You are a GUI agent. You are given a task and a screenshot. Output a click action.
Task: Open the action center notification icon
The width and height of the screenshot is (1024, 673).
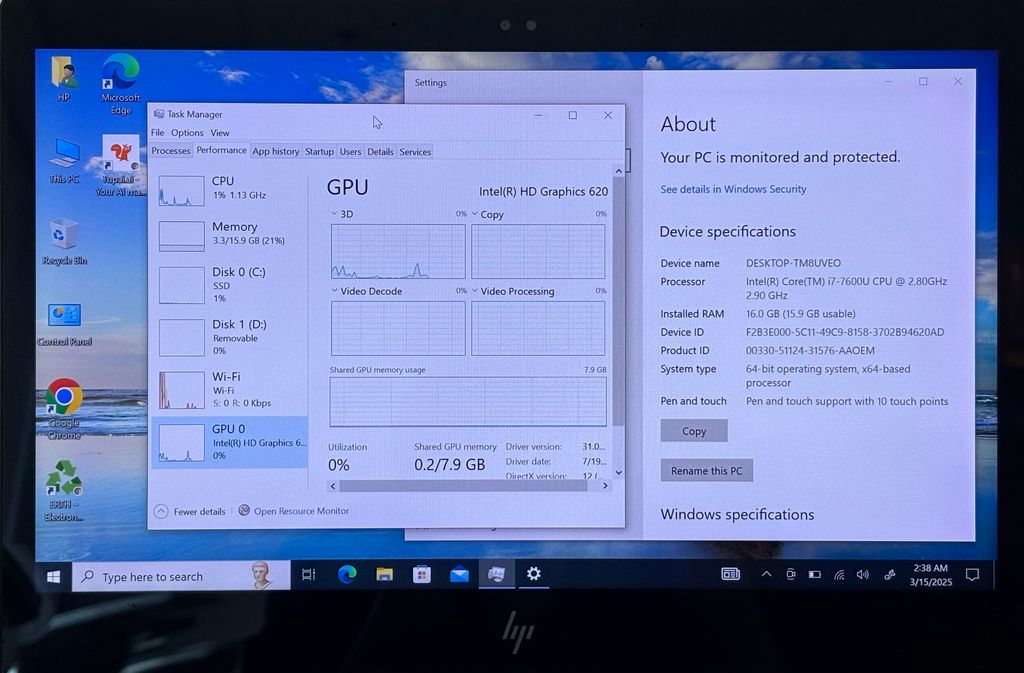[972, 574]
